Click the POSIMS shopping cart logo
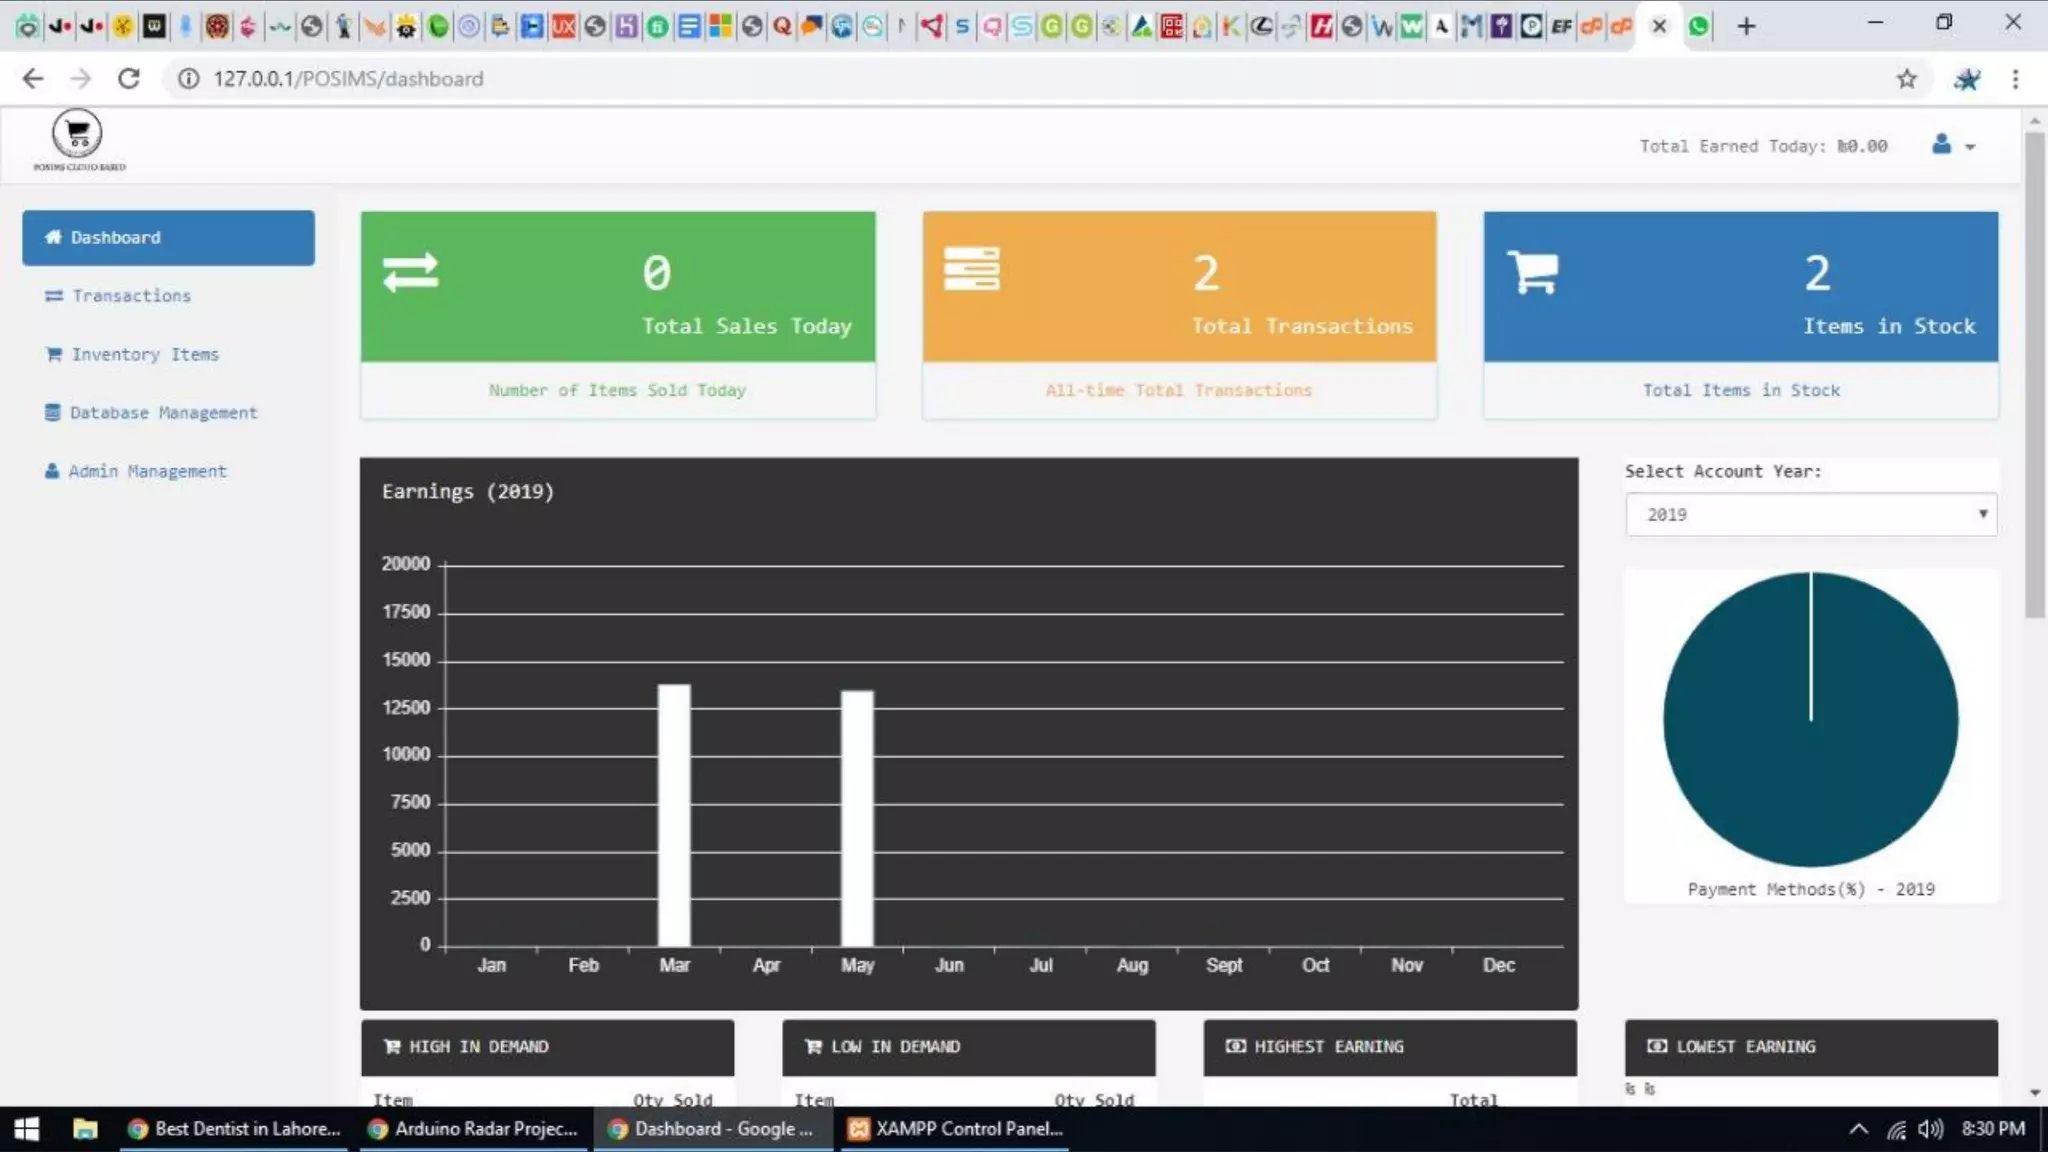 click(x=78, y=140)
